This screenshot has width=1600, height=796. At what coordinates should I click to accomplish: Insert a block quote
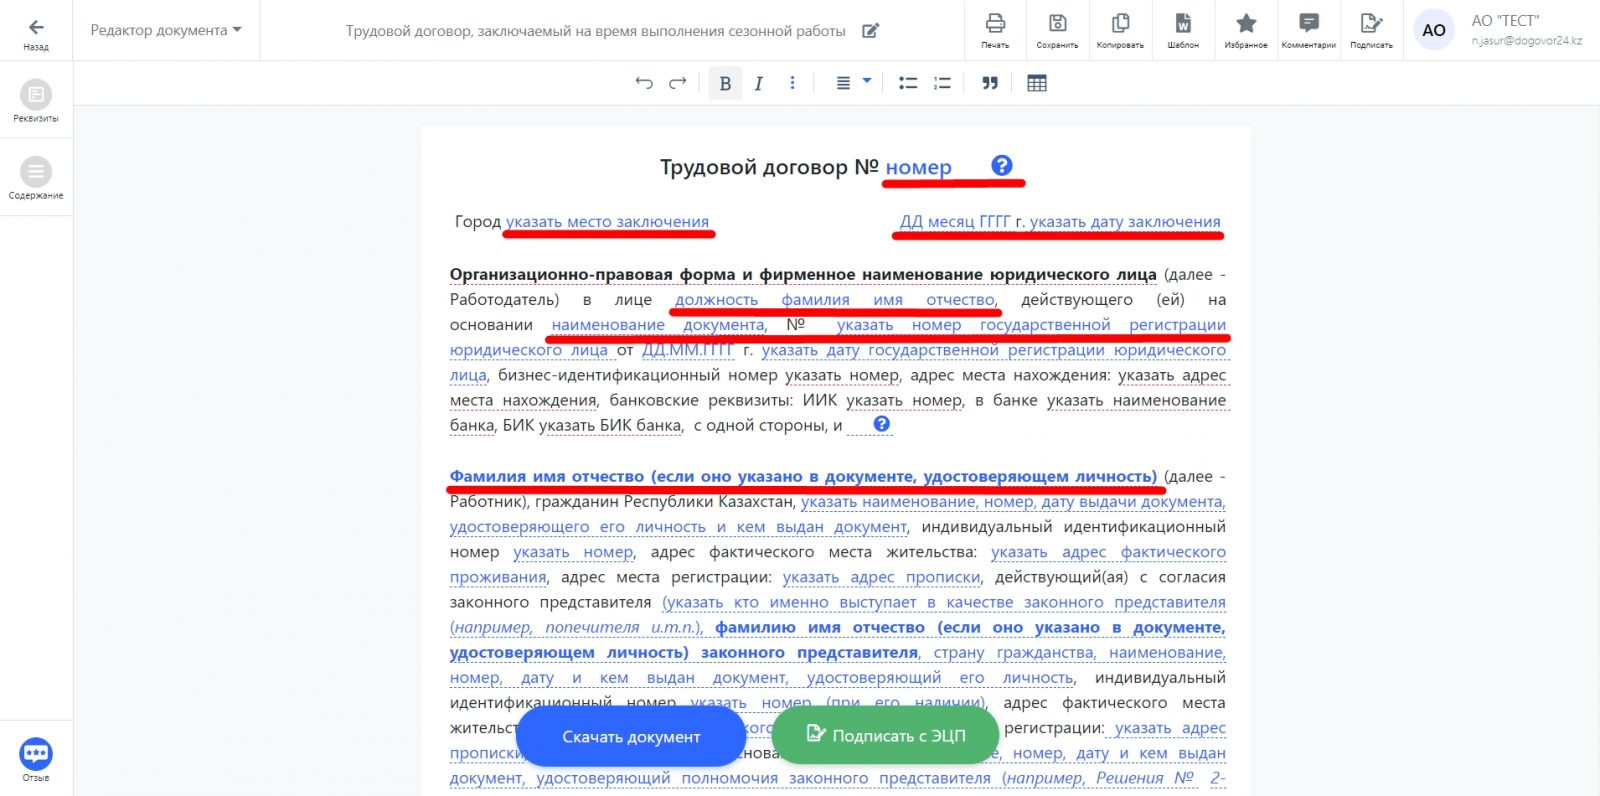pos(990,83)
